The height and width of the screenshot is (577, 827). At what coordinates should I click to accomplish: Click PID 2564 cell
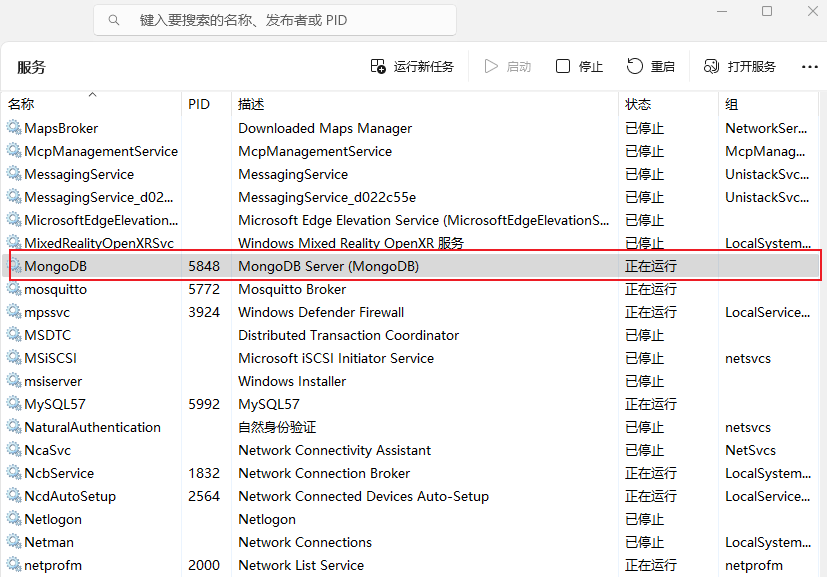204,496
